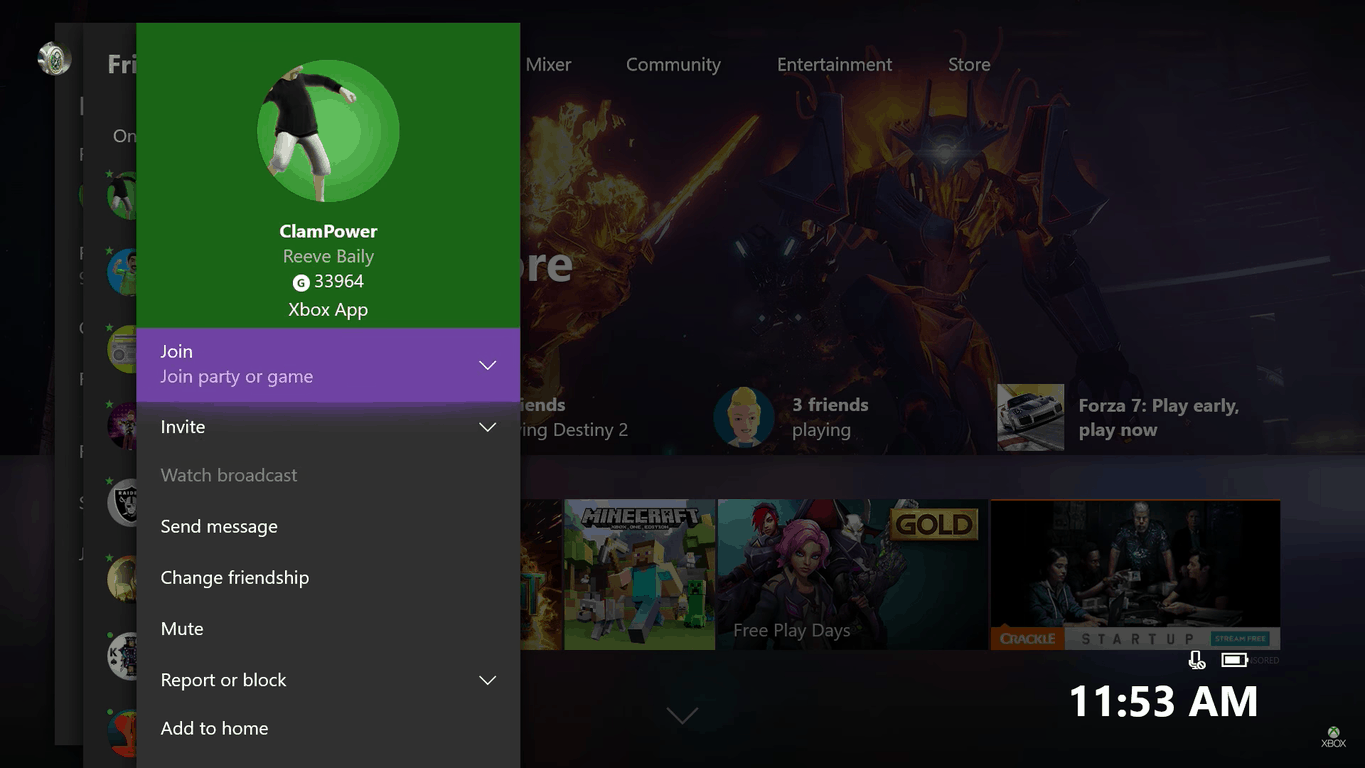Open the Store tab
Viewport: 1365px width, 768px height.
coord(969,65)
